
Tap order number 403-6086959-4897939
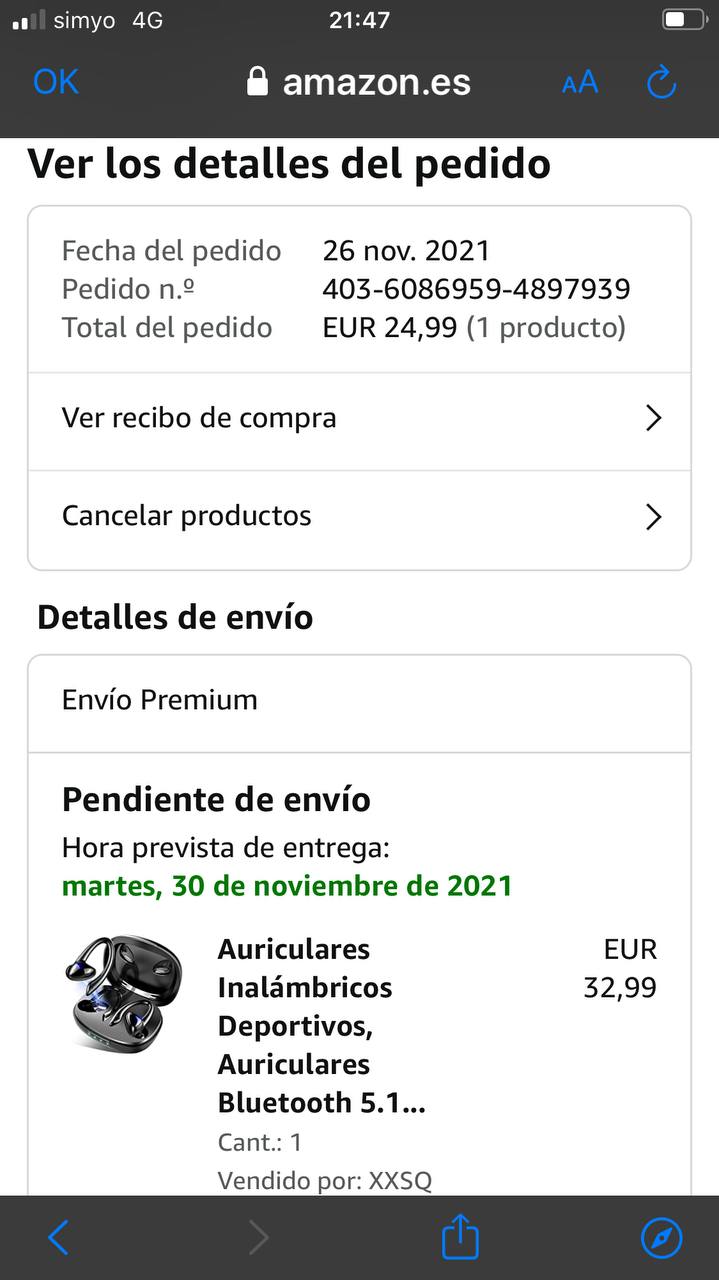476,289
